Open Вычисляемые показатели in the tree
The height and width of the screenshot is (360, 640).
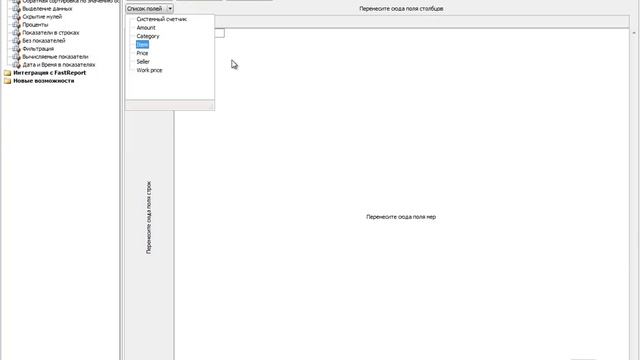pyautogui.click(x=55, y=57)
